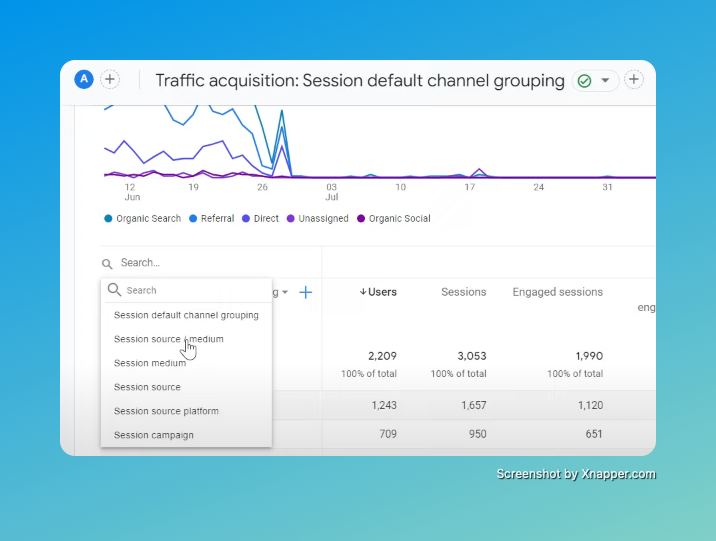This screenshot has width=716, height=541.
Task: Click the blue "A" segment badge
Action: 84,80
